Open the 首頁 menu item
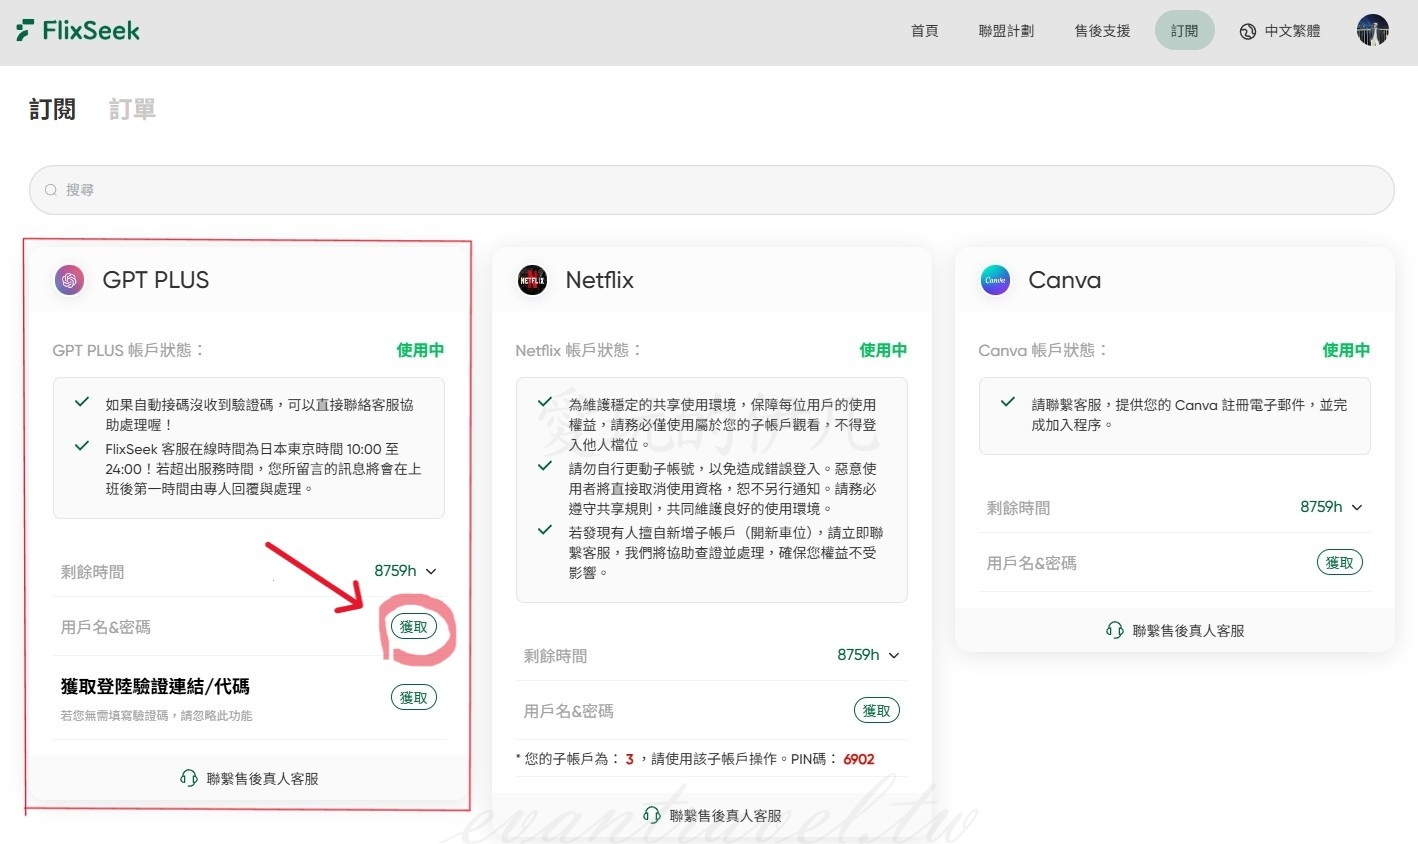This screenshot has height=844, width=1418. [924, 31]
